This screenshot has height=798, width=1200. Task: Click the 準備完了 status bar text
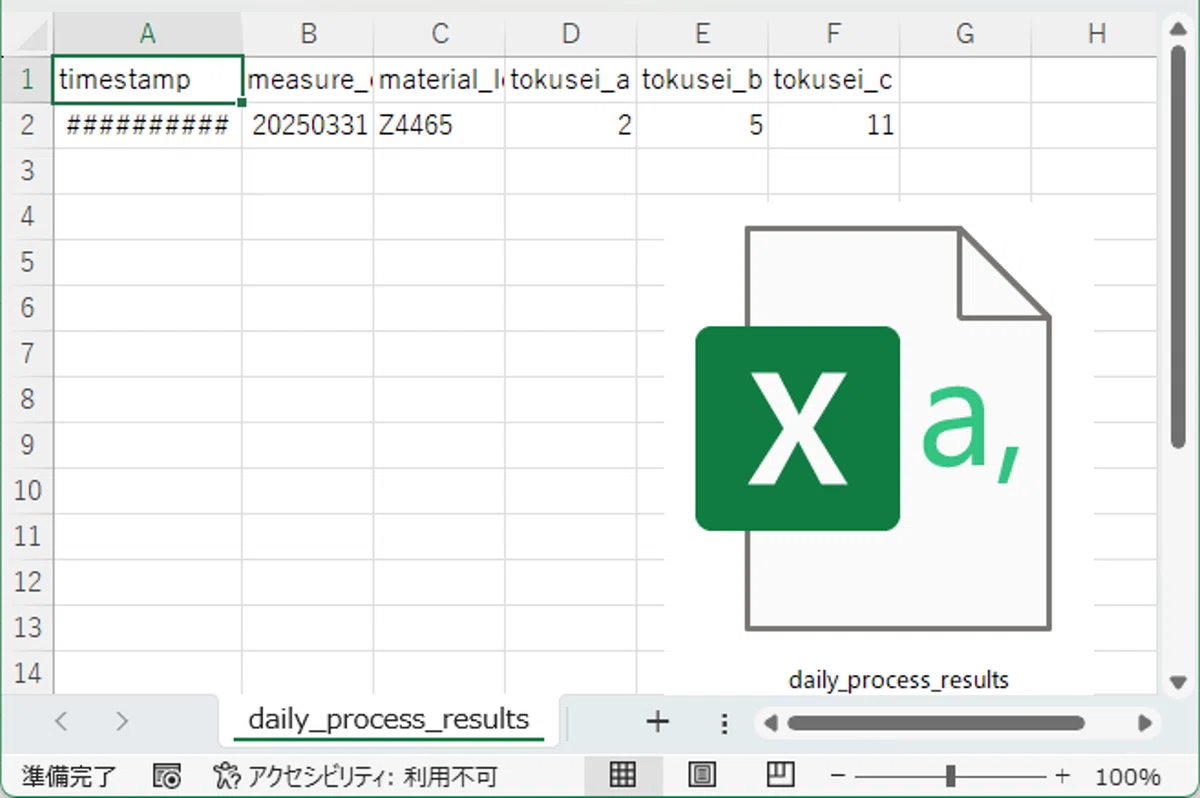click(x=69, y=776)
